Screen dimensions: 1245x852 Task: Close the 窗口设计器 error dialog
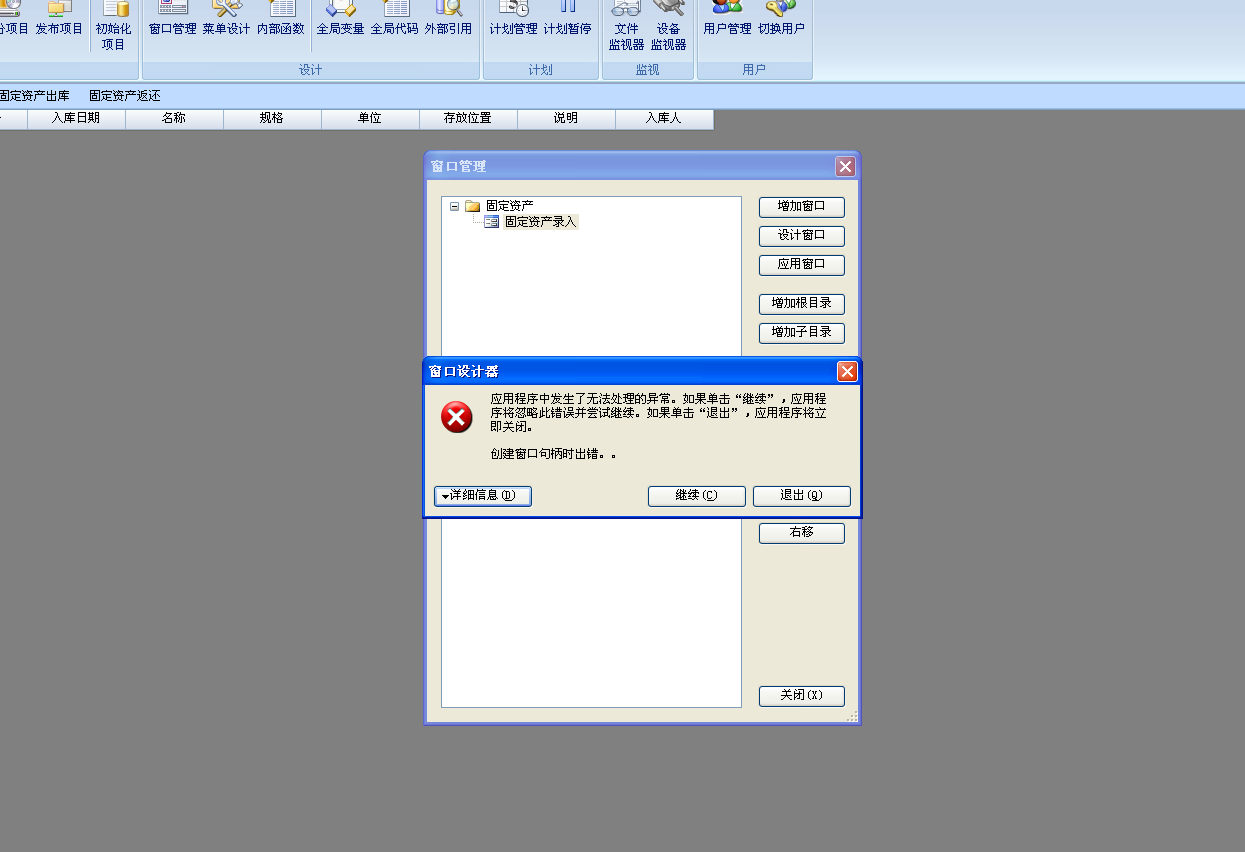pos(847,372)
